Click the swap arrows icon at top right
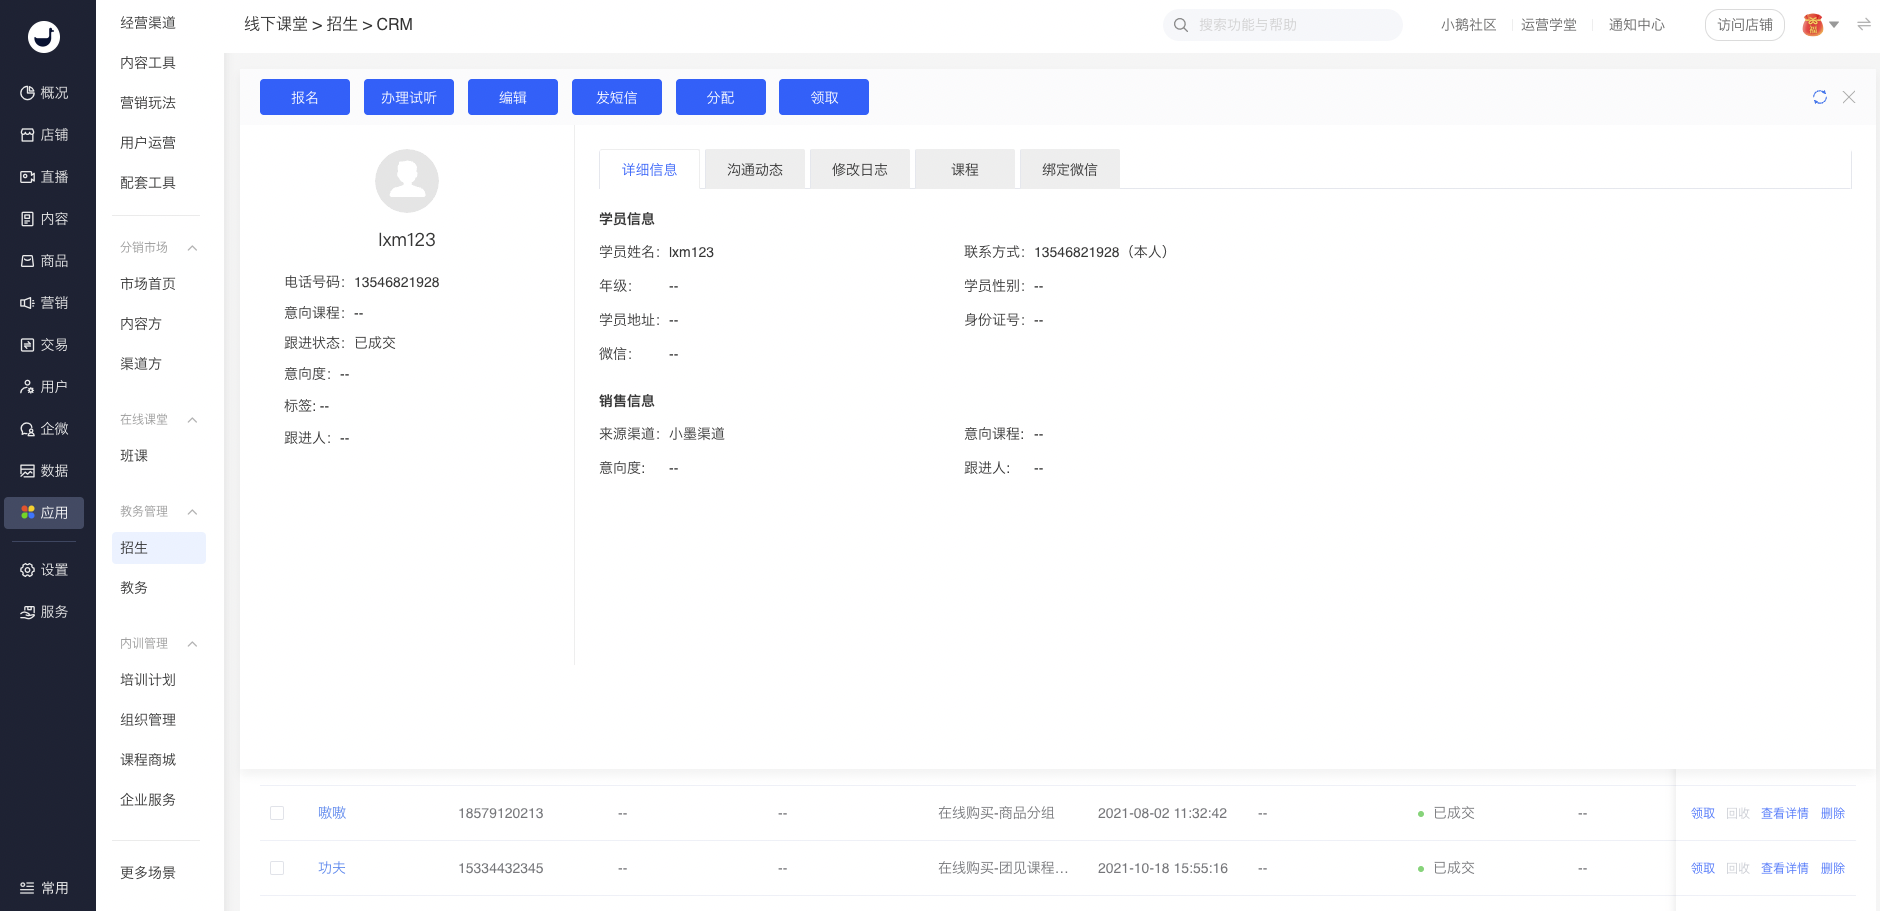 [1863, 25]
